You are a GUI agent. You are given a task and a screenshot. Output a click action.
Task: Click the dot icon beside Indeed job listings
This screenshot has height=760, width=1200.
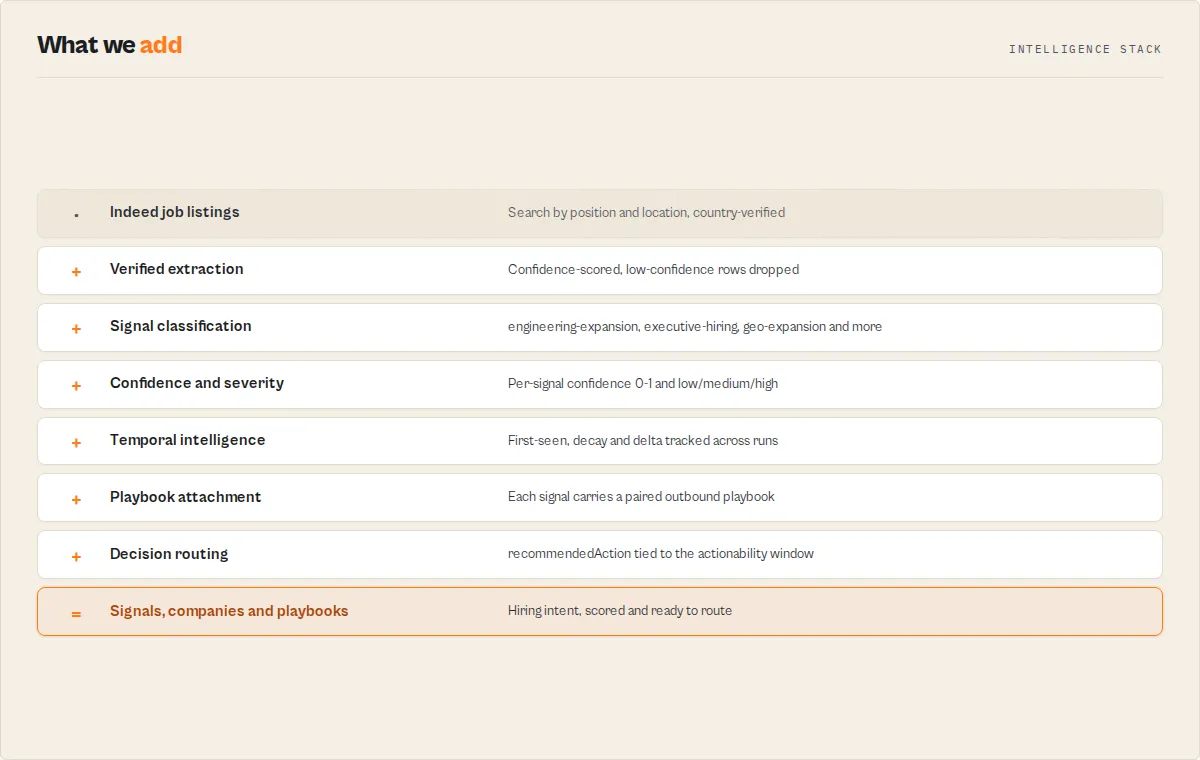tap(76, 215)
